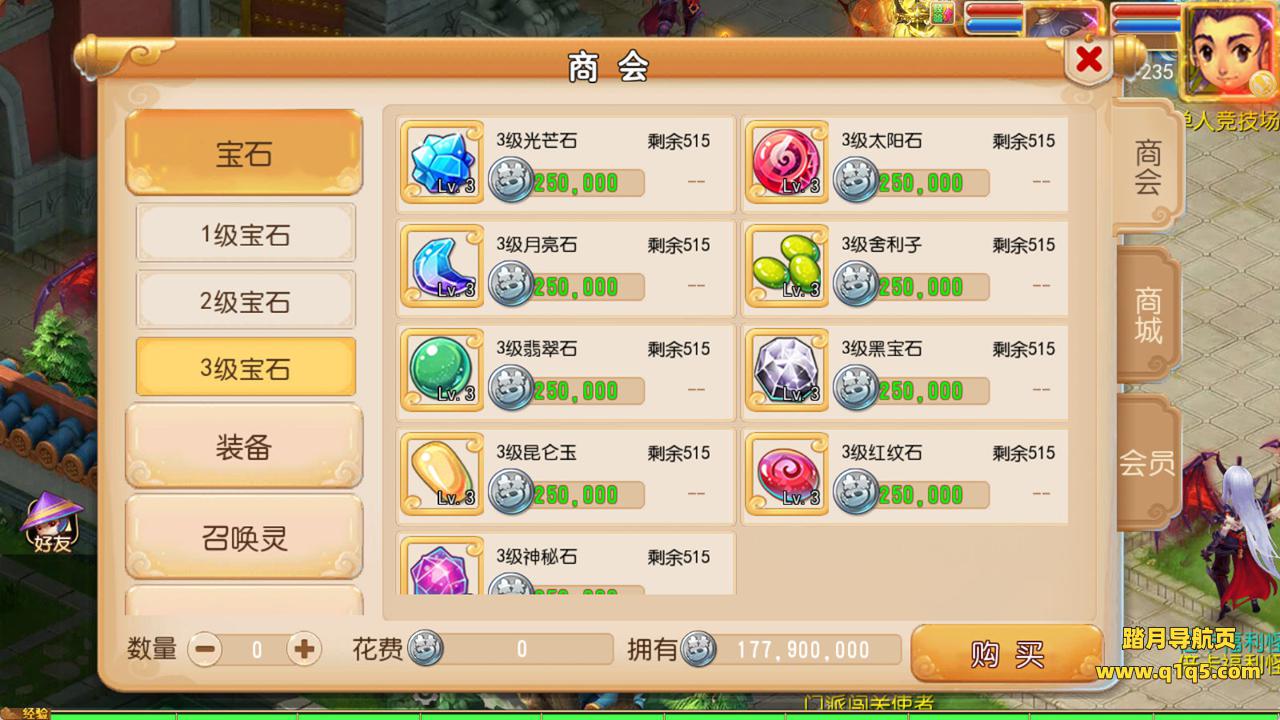Screen dimensions: 1280x720
Task: Expand the 召唤灵 category
Action: [244, 537]
